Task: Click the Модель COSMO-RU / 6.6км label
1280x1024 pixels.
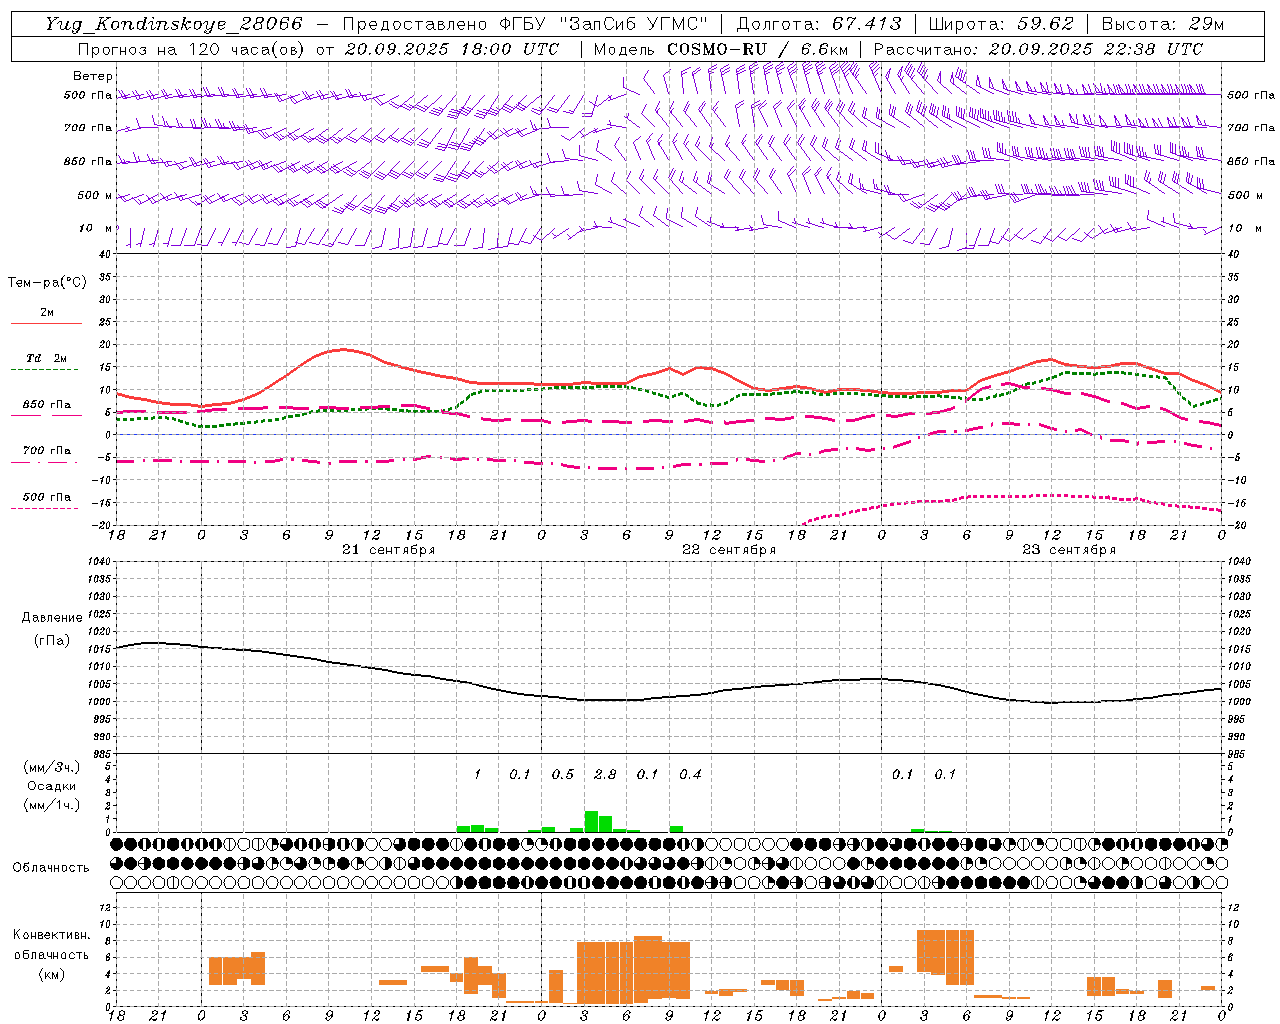Action: click(x=721, y=49)
